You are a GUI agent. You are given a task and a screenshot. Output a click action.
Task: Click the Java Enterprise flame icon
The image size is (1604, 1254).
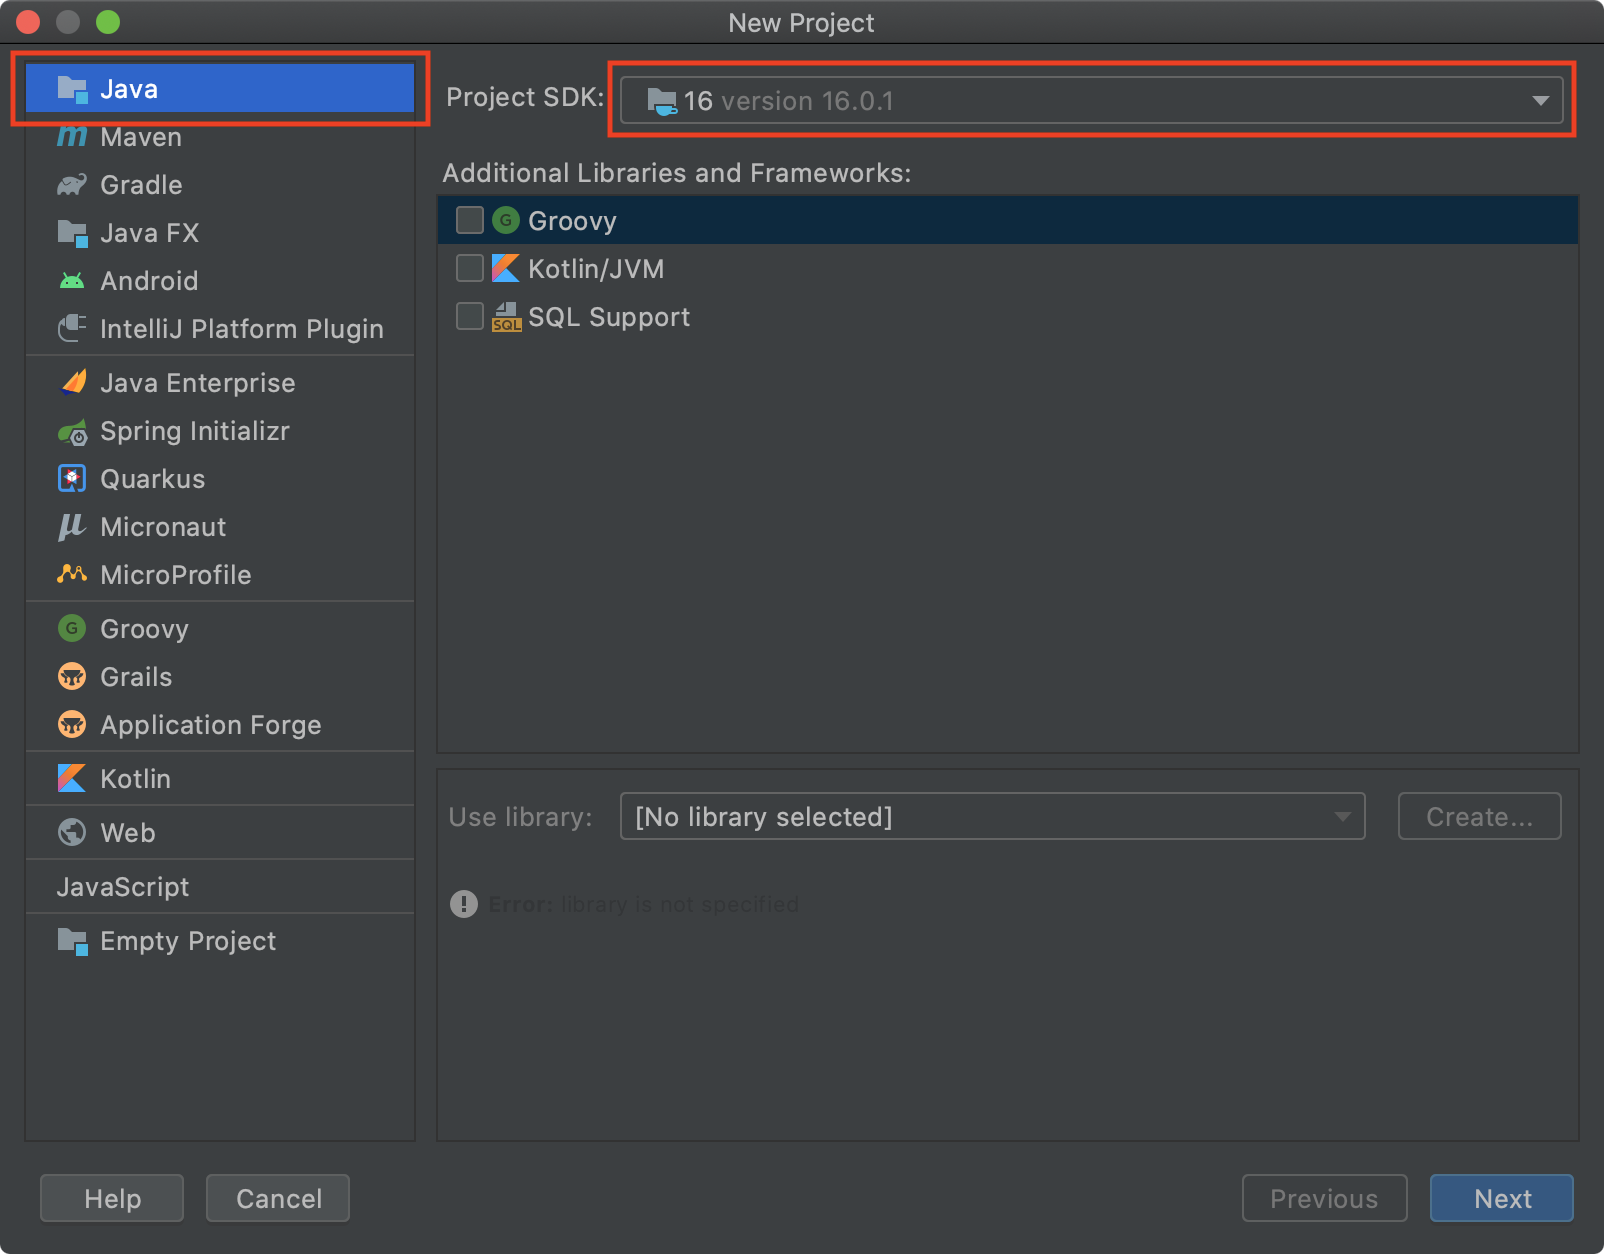point(73,382)
